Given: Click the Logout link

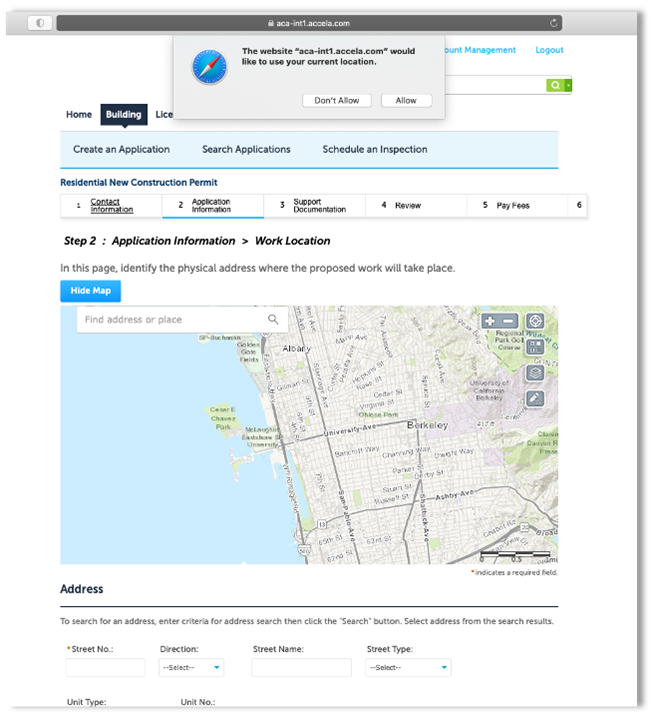Looking at the screenshot, I should click(x=549, y=50).
